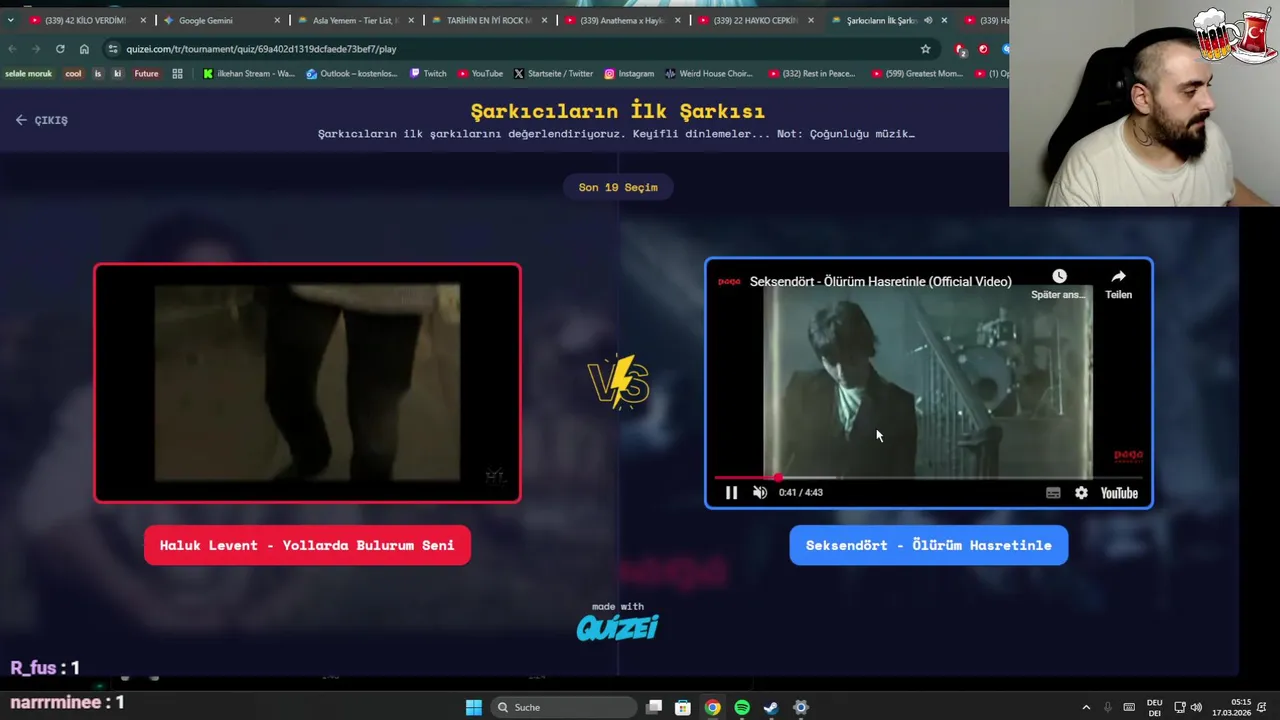The width and height of the screenshot is (1280, 720).
Task: Open YouTube player settings gear
Action: (1081, 493)
